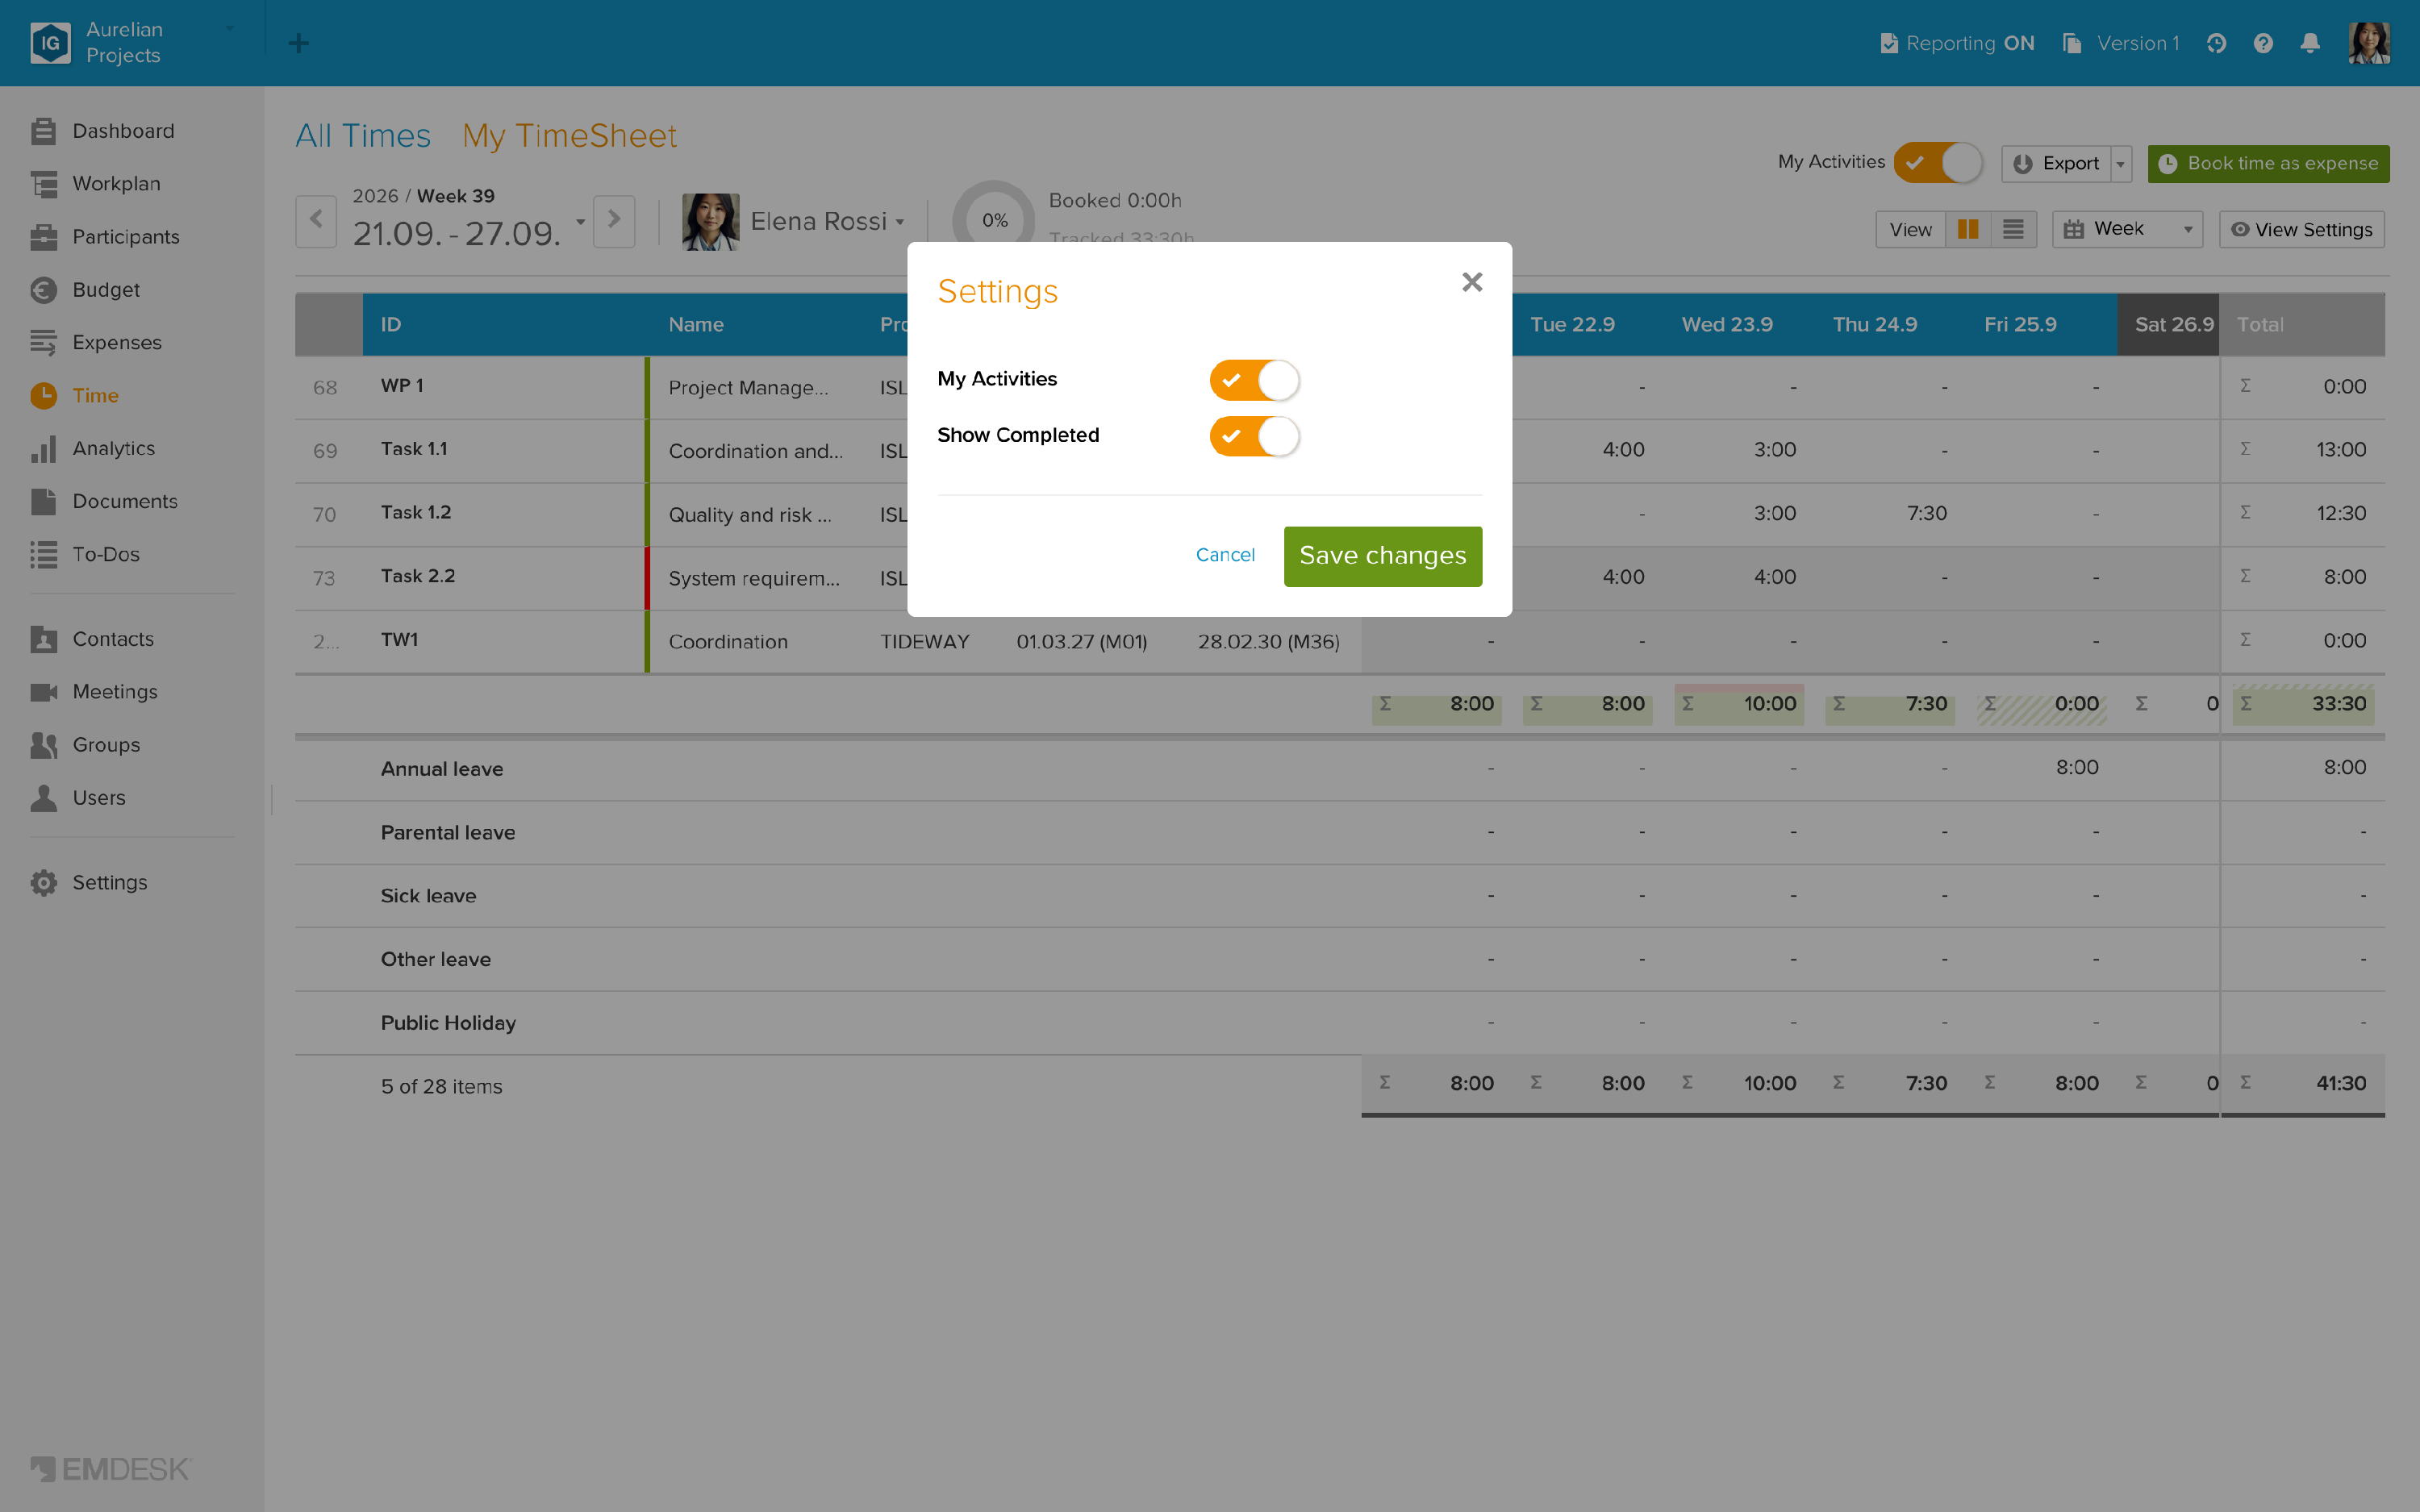Image resolution: width=2420 pixels, height=1512 pixels.
Task: Switch to the My TimeSheet tab
Action: (569, 136)
